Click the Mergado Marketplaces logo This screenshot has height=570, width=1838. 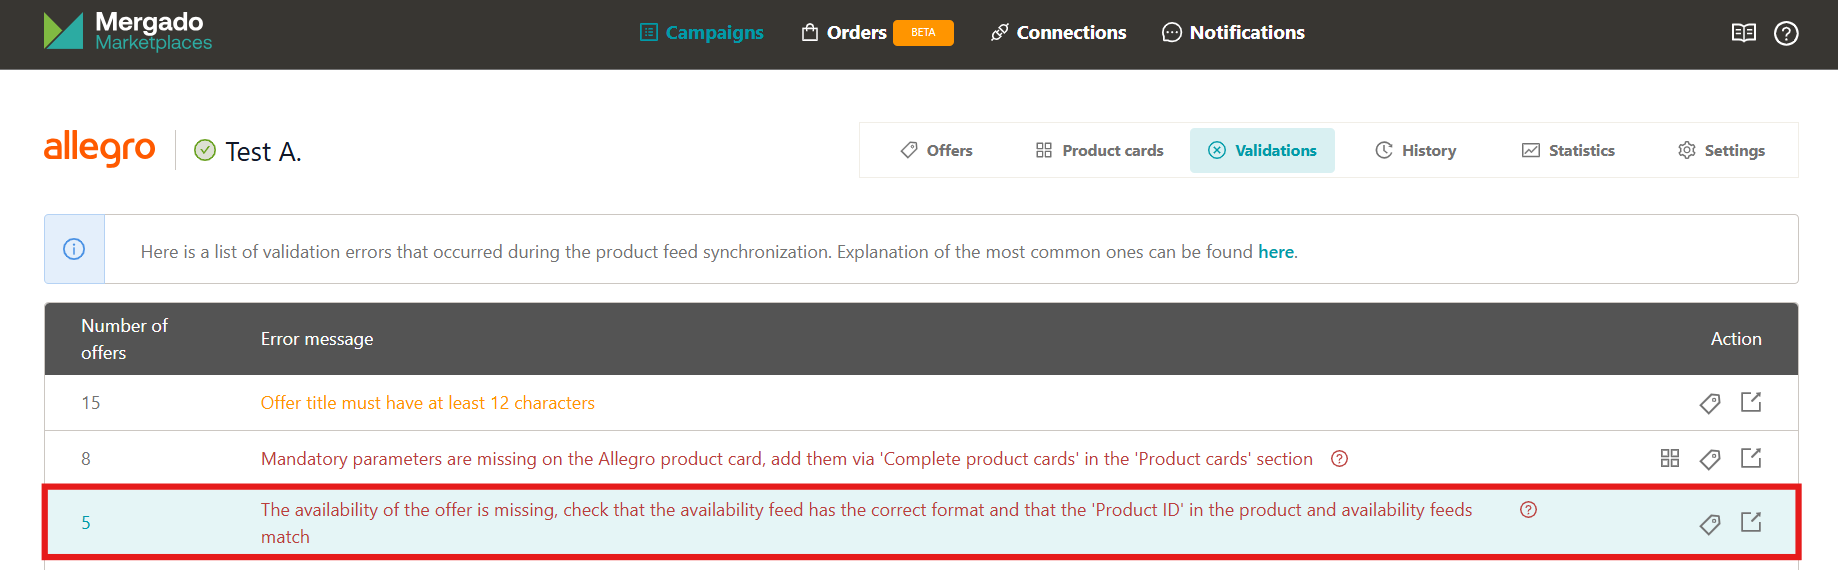click(128, 32)
